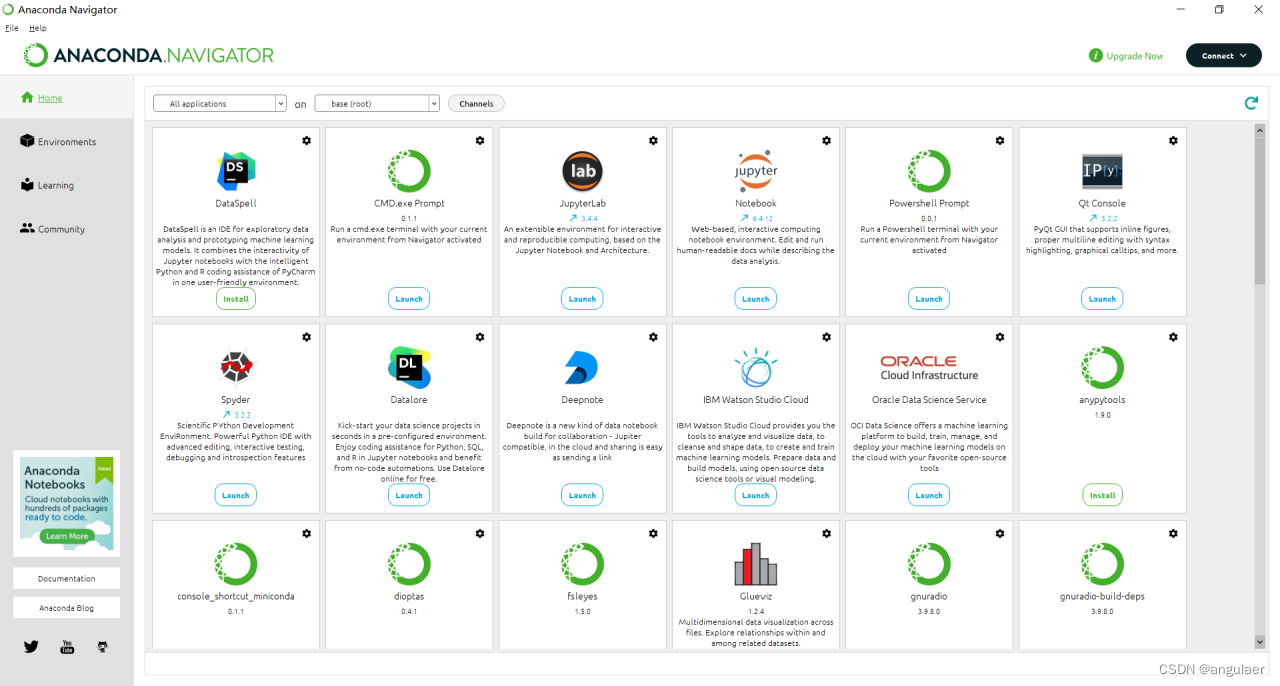Open the Jupyter Notebook tile gear options
Image resolution: width=1280 pixels, height=686 pixels.
point(826,141)
